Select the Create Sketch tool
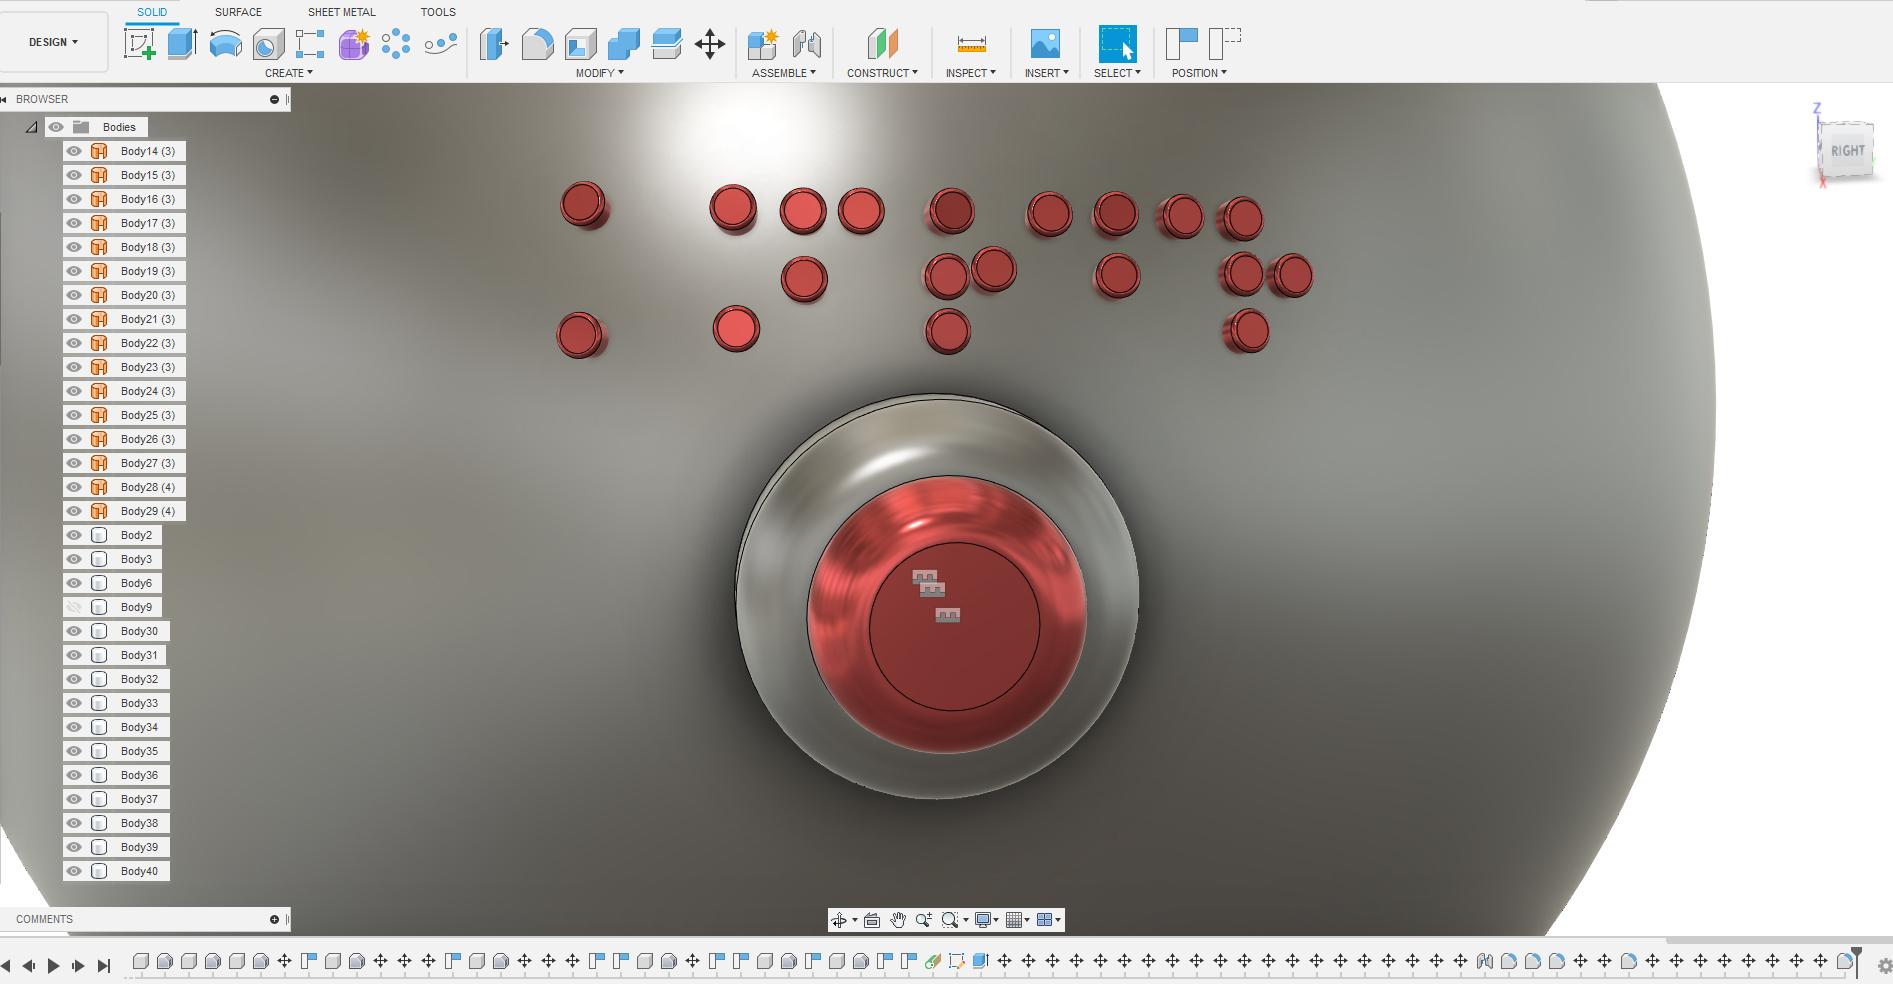The image size is (1893, 984). pos(140,43)
